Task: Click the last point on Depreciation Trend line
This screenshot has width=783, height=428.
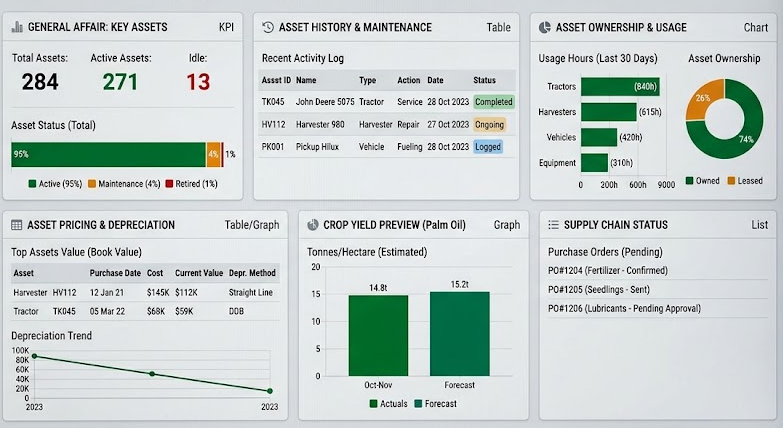Action: click(270, 391)
